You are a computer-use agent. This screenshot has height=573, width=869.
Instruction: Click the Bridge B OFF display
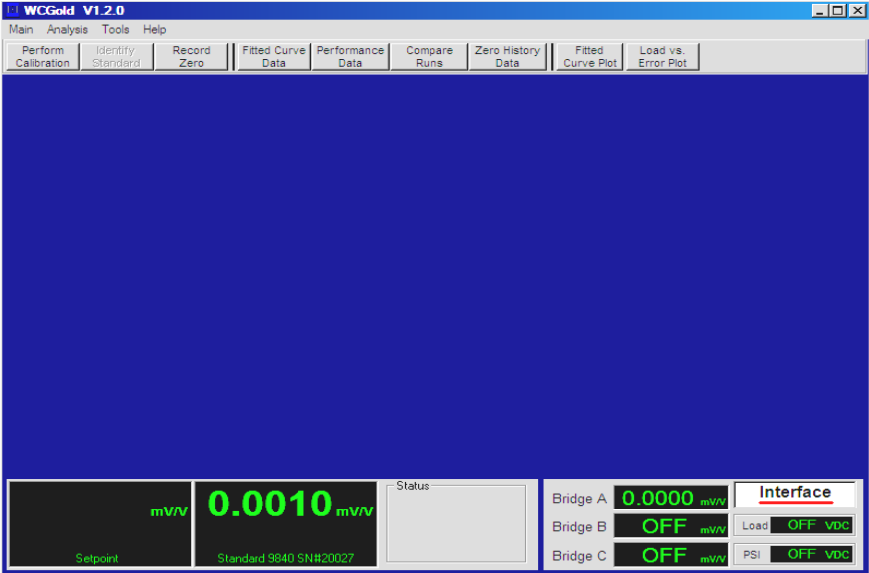tap(670, 526)
